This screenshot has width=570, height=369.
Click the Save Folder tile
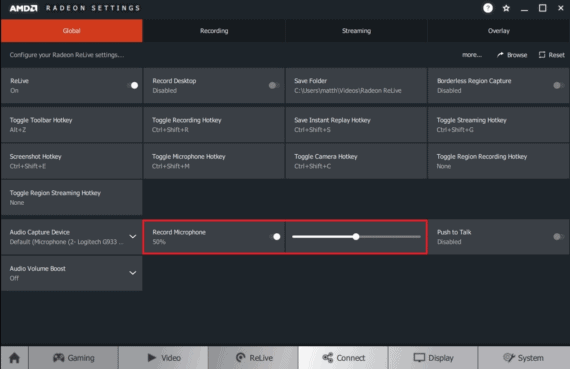pos(356,85)
